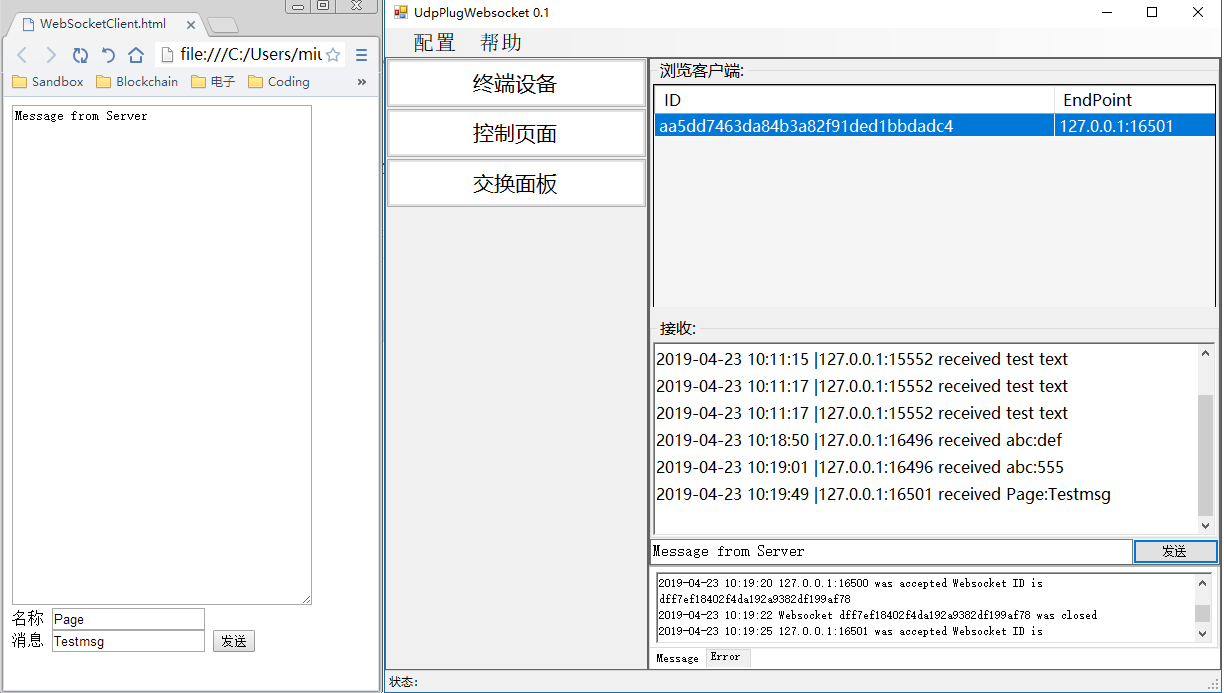Close the WebSocketClient.html tab
1224x693 pixels.
click(x=191, y=24)
